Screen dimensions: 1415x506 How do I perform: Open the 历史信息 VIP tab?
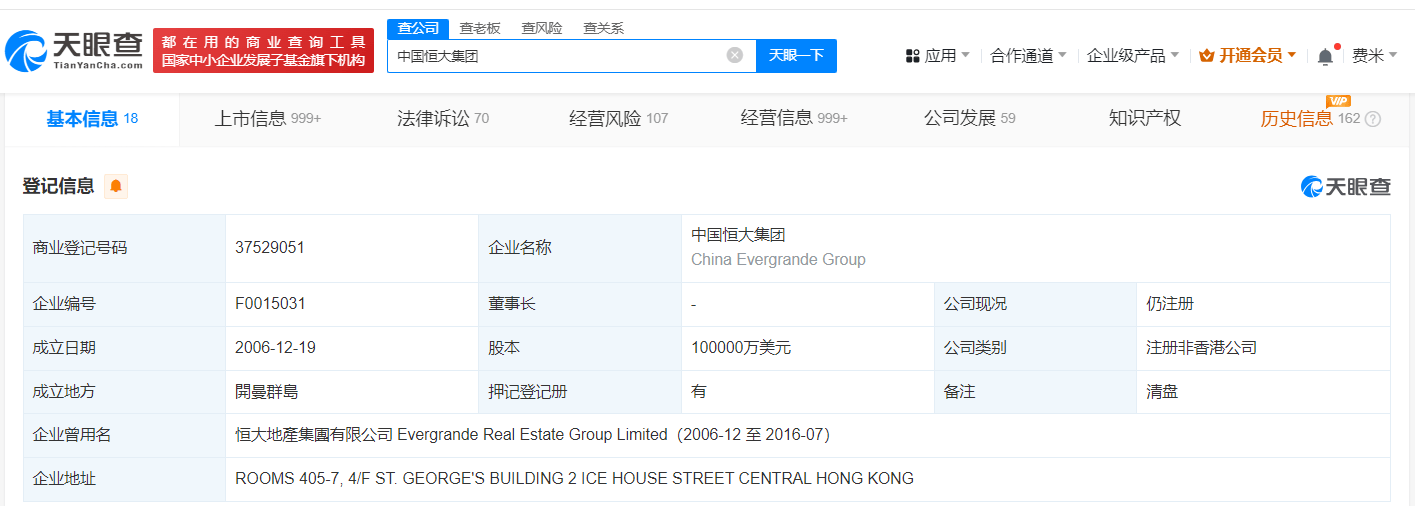[1310, 119]
